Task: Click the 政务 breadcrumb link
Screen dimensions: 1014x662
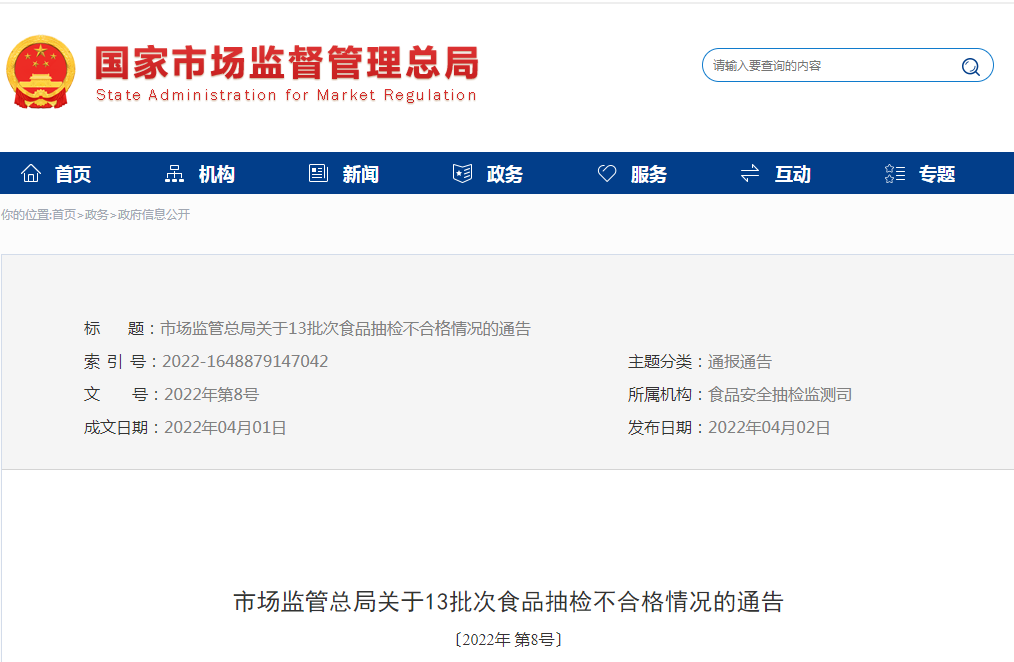Action: point(97,215)
